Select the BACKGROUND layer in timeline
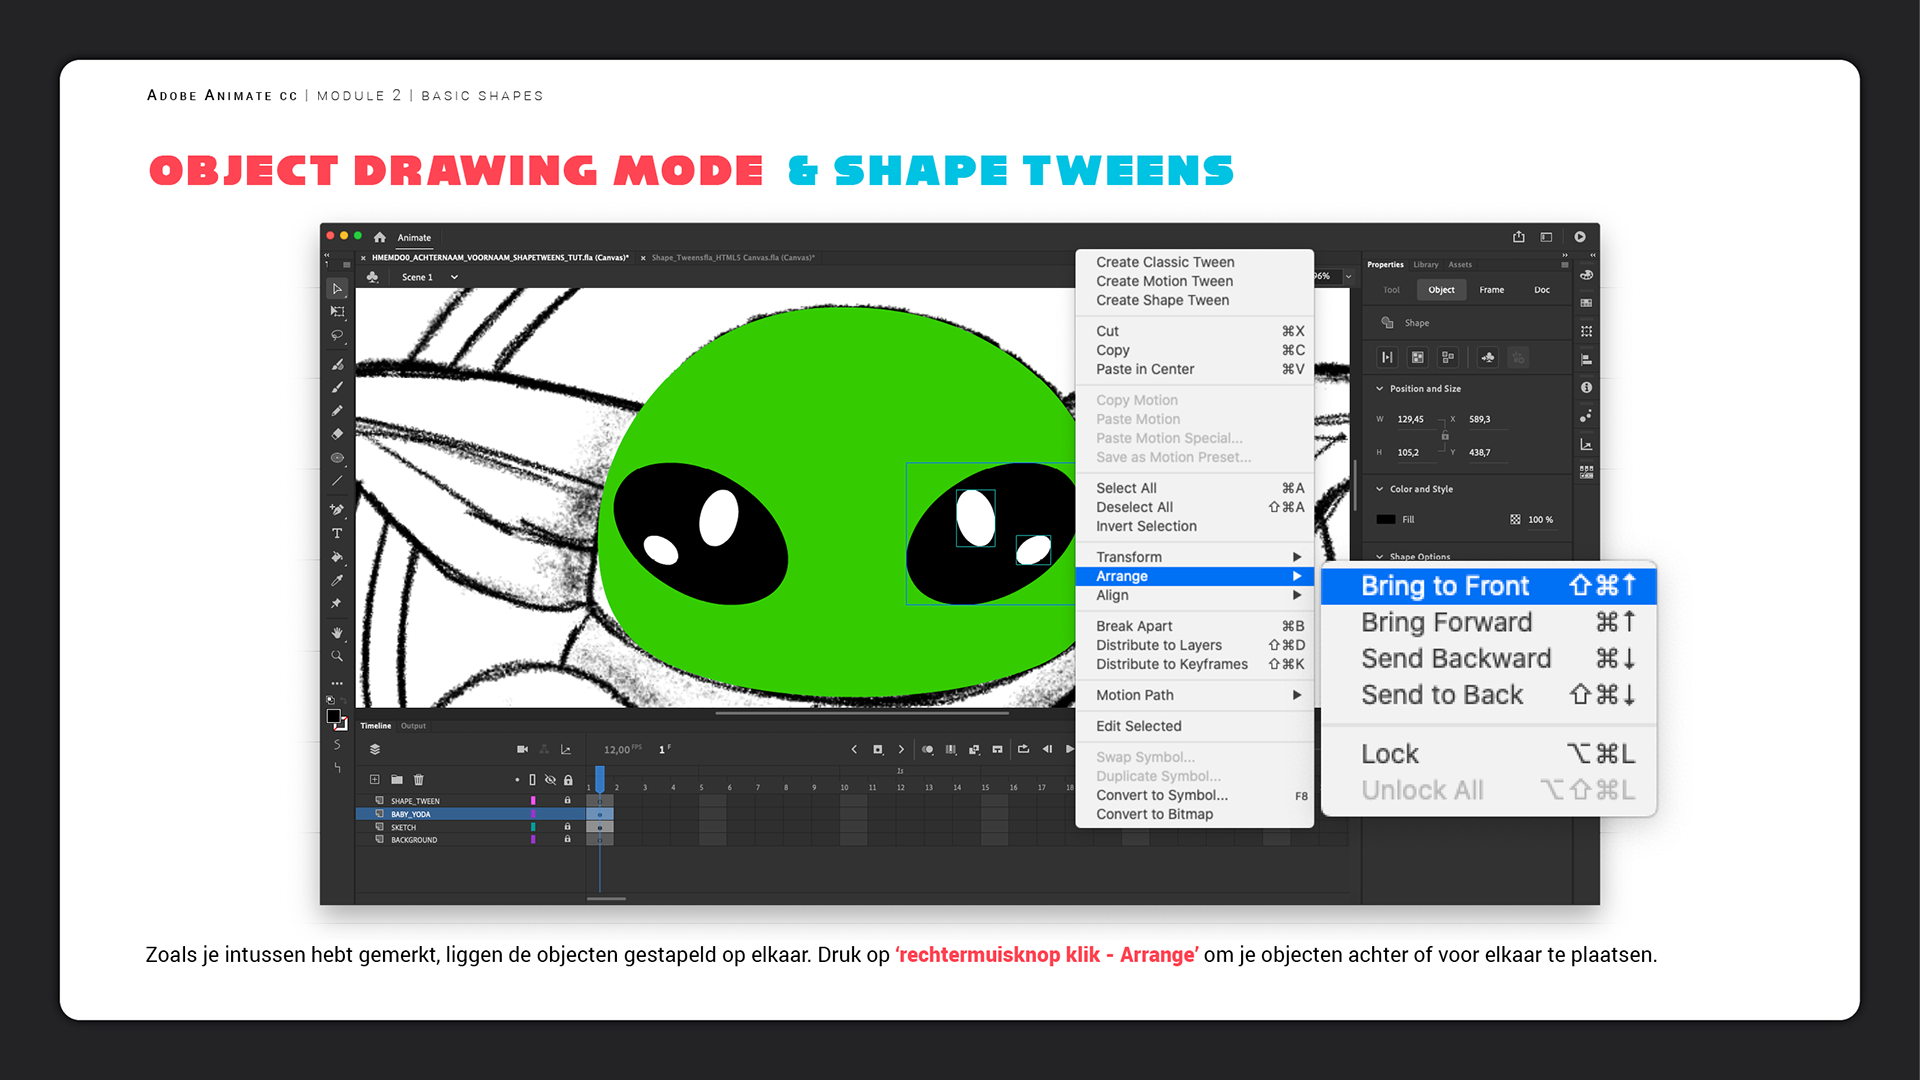Viewport: 1920px width, 1080px height. pos(414,840)
